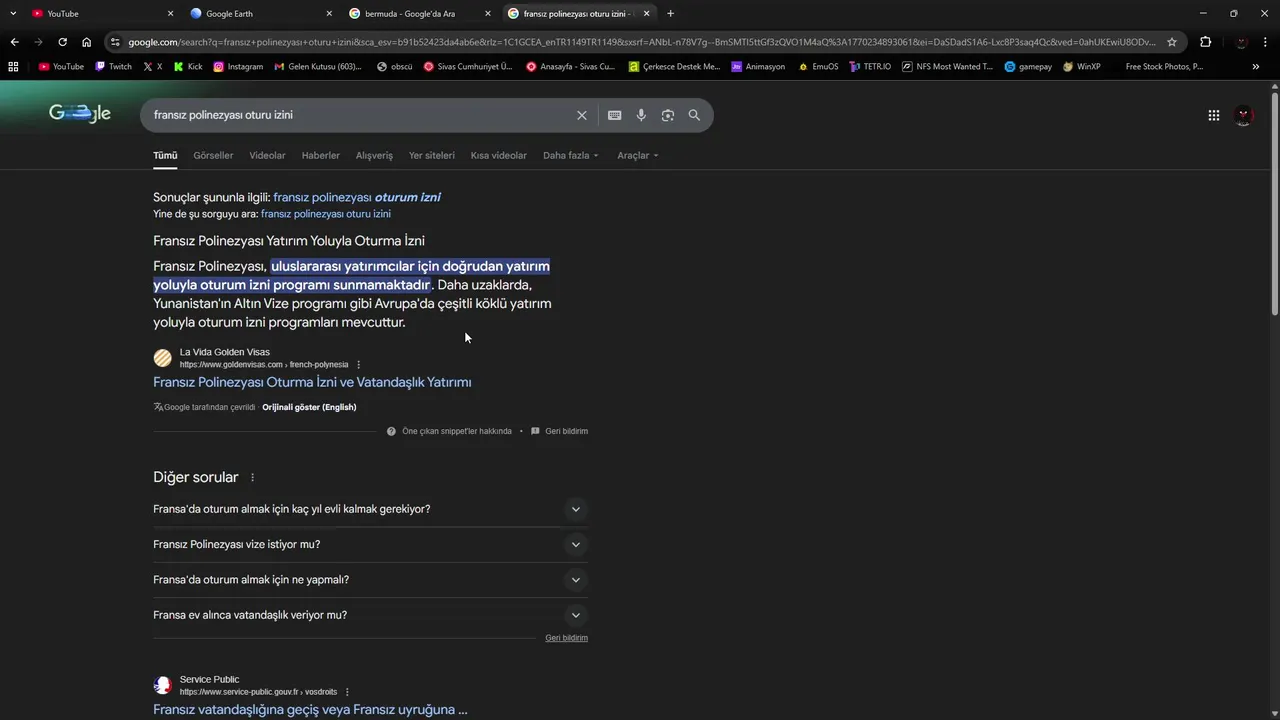Switch to the YouTube browser tab

(x=100, y=14)
